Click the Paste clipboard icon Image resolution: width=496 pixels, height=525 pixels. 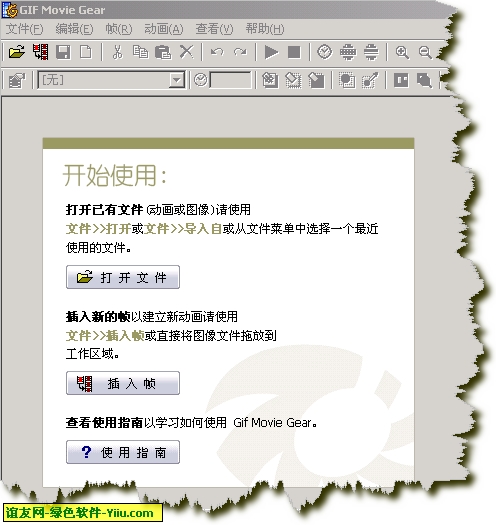[163, 52]
